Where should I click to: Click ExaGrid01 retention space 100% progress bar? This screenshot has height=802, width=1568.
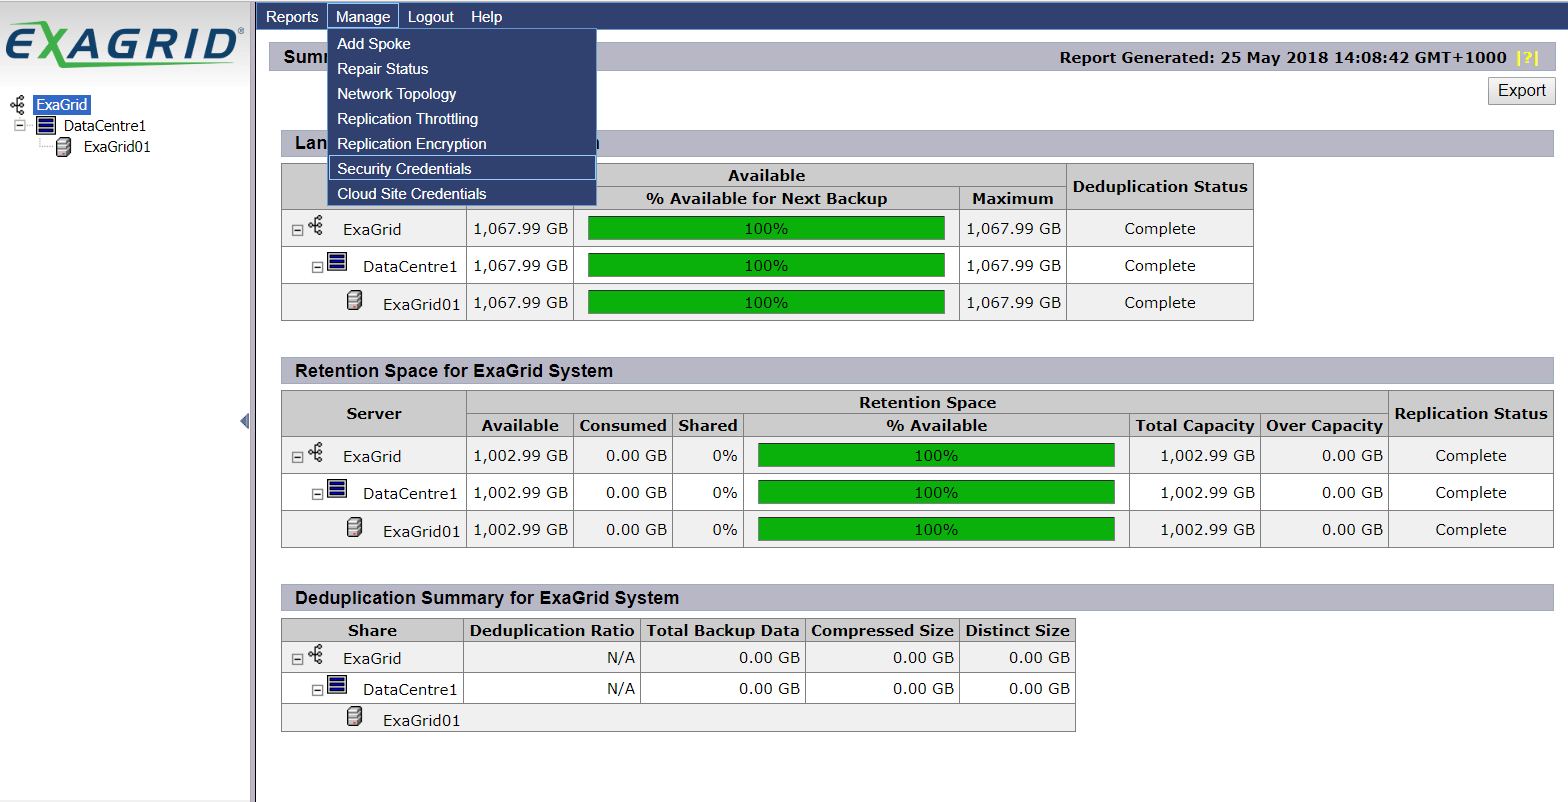point(936,530)
